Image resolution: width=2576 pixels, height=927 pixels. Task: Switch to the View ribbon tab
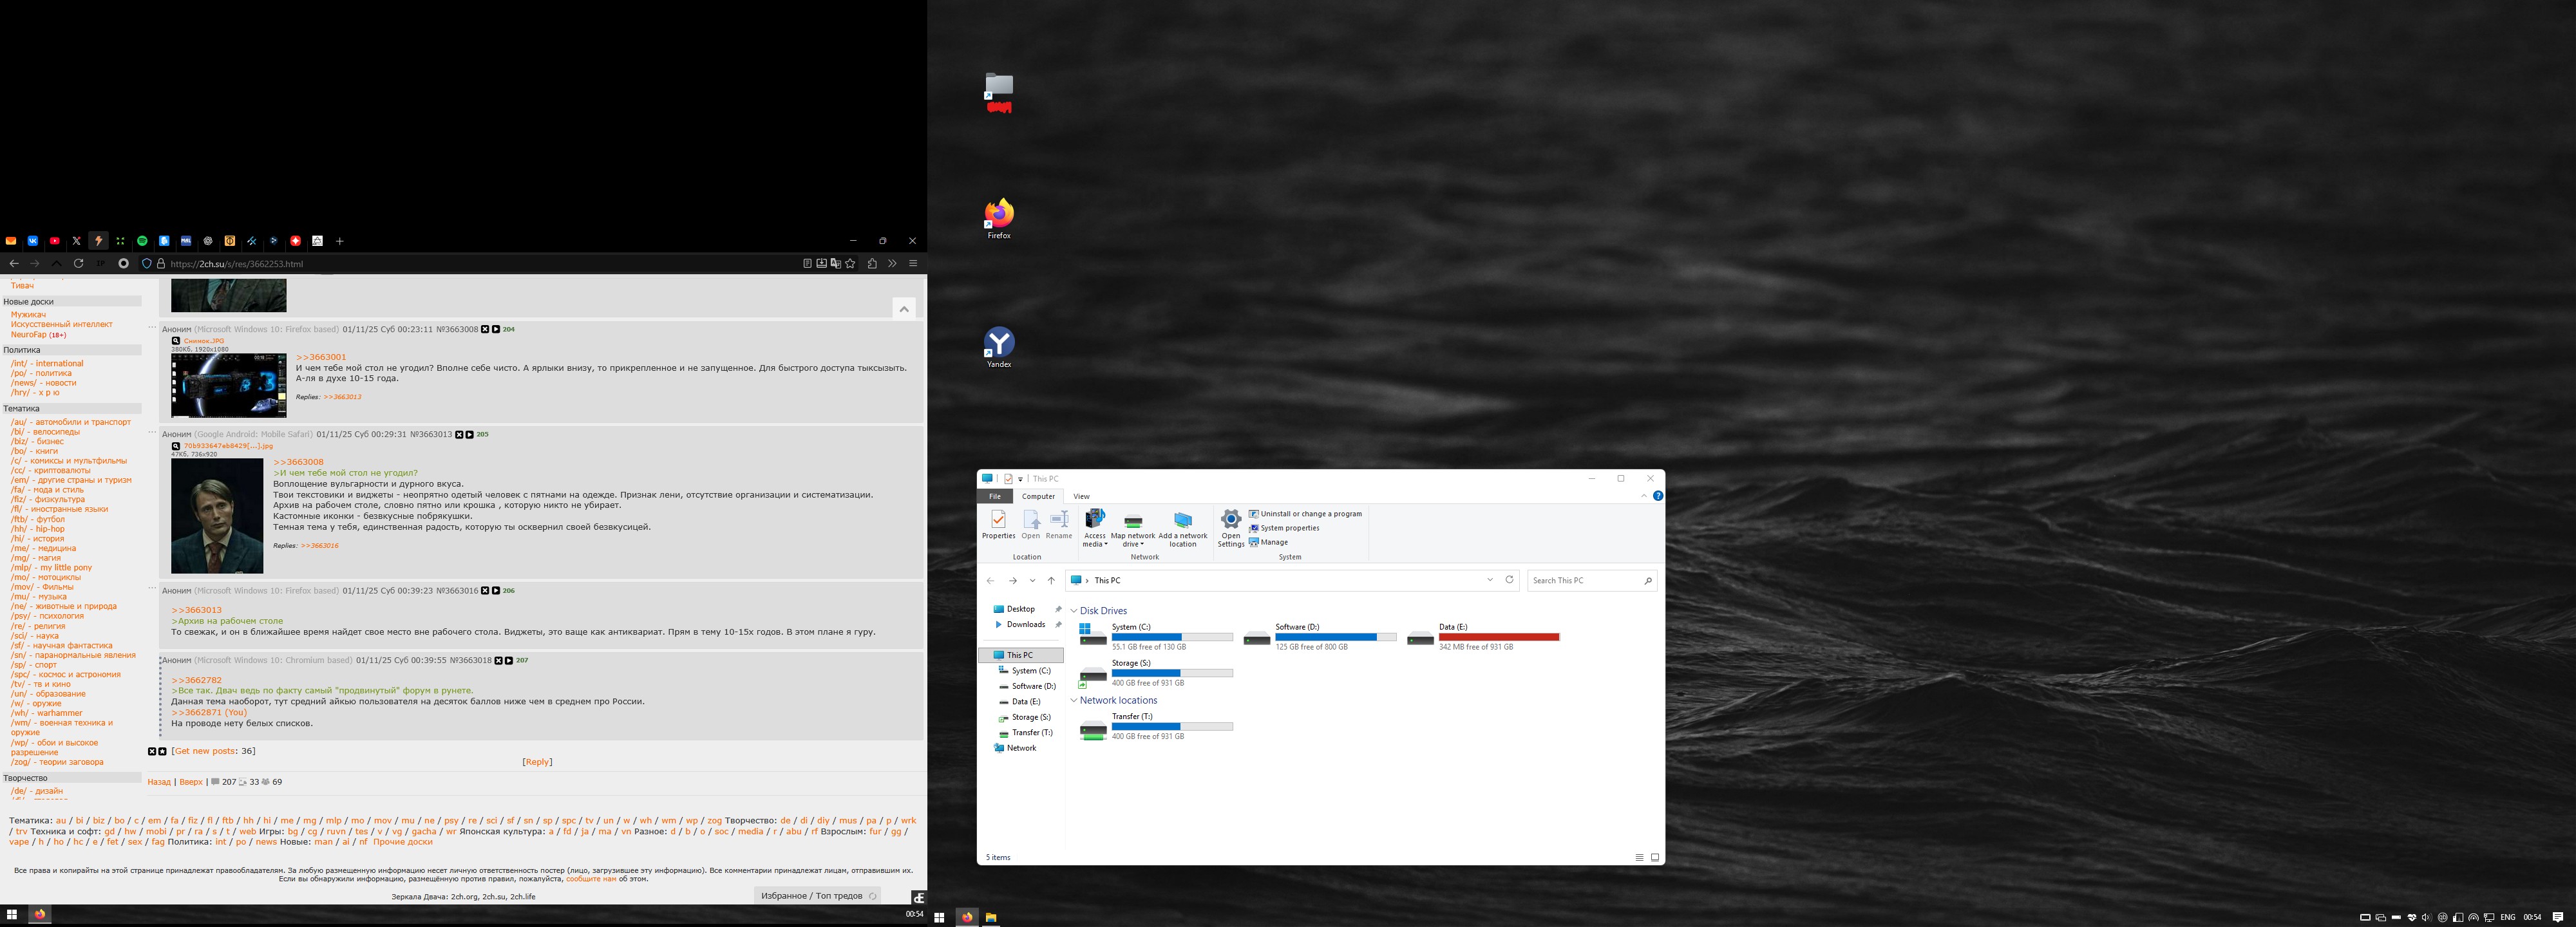point(1081,496)
